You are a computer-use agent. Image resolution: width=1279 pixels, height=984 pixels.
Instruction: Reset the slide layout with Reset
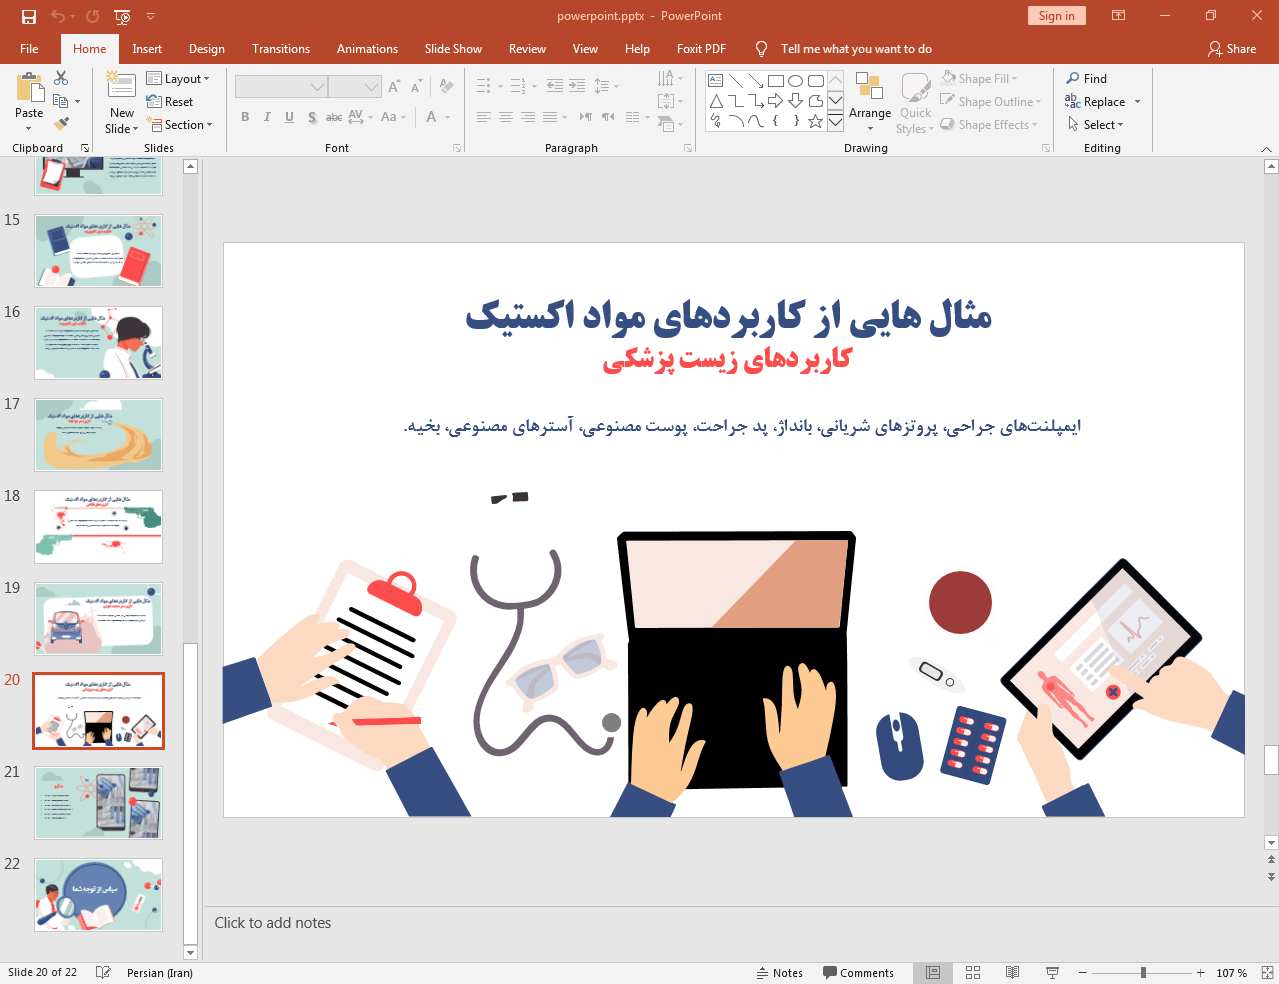click(x=170, y=102)
